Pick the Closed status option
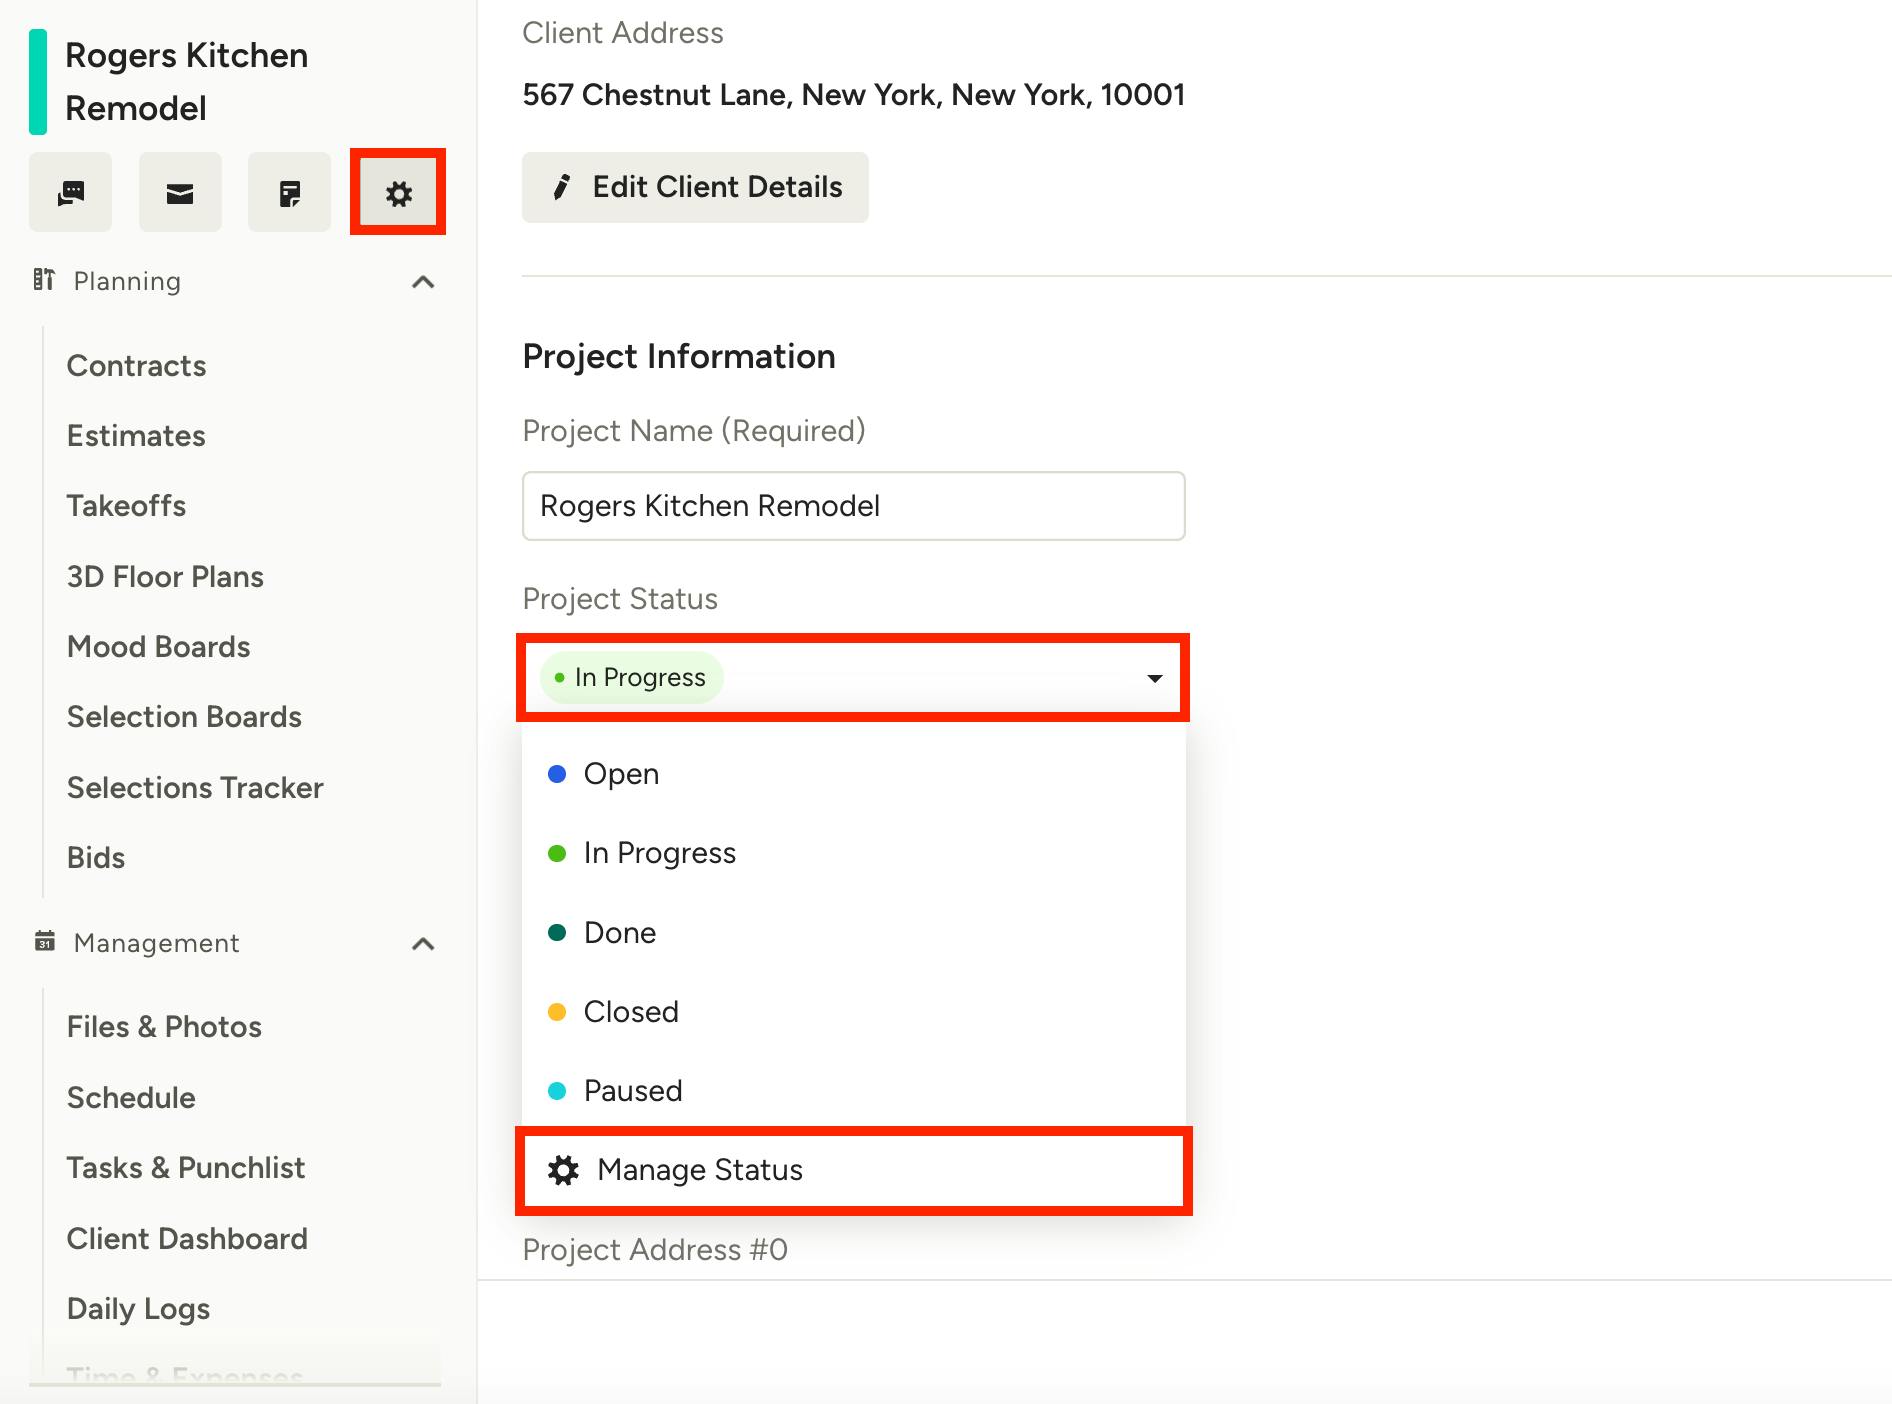 pos(630,1012)
